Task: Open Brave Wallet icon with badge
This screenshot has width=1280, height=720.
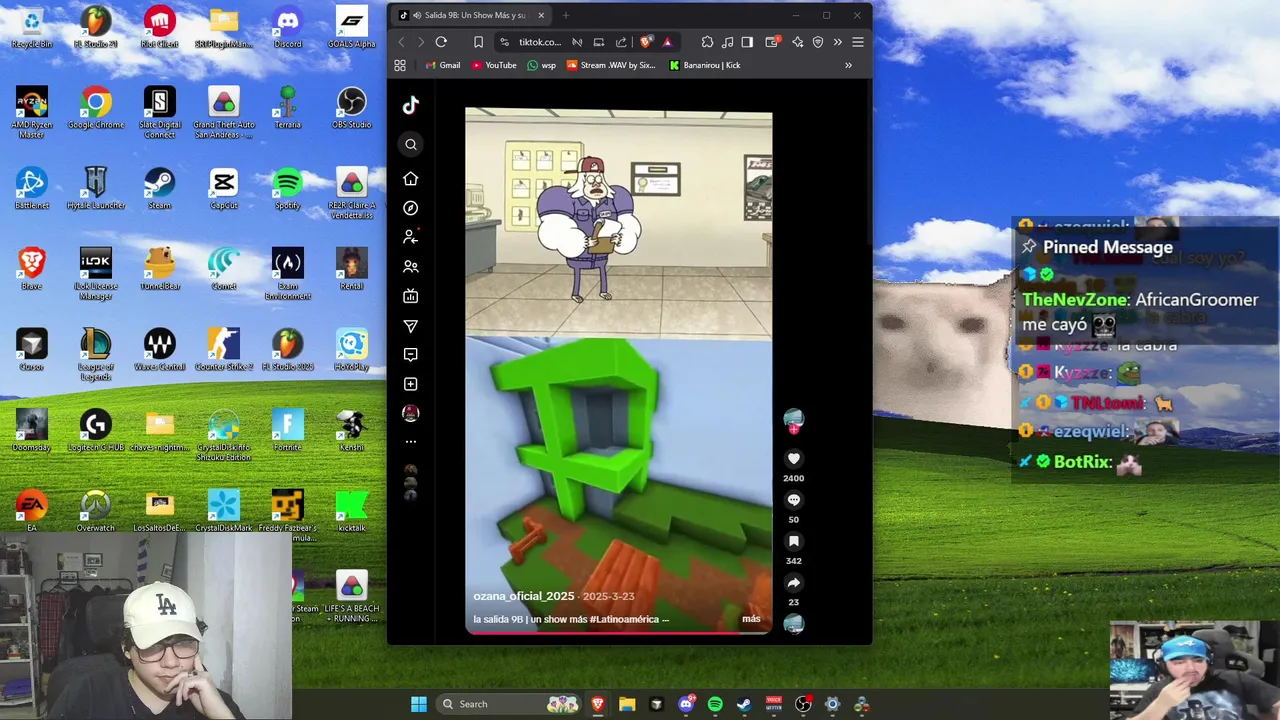Action: coord(772,42)
